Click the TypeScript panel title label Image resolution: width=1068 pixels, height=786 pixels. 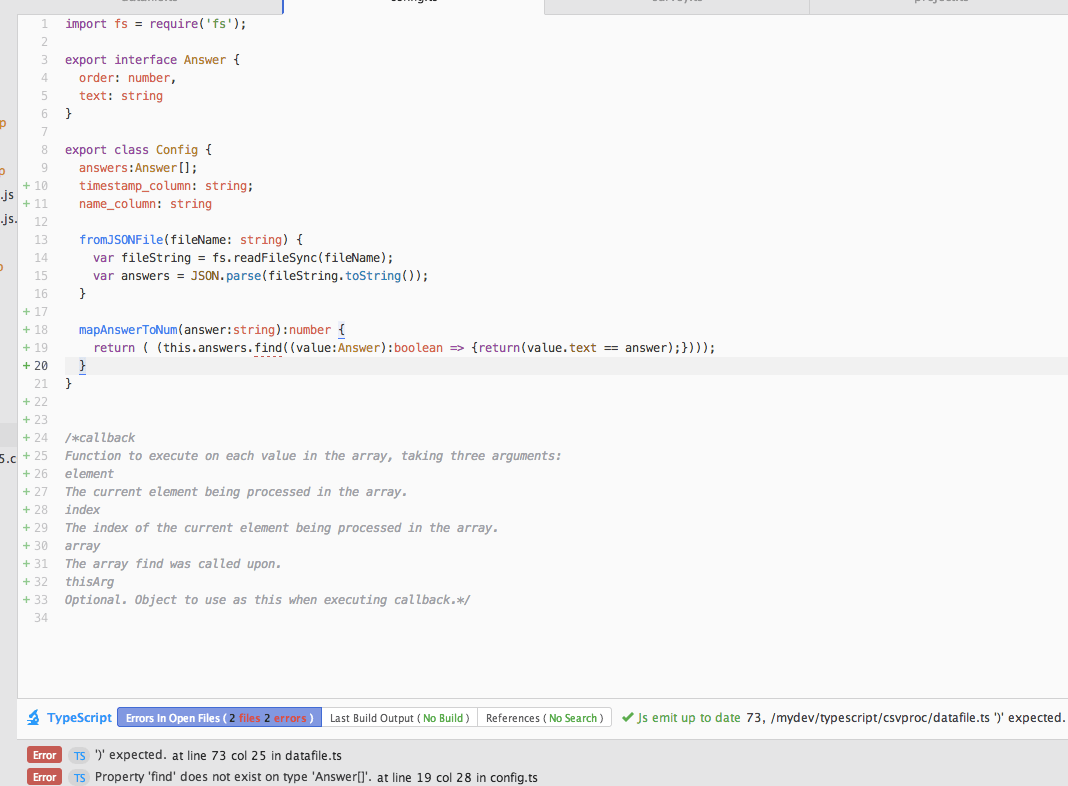click(x=79, y=717)
